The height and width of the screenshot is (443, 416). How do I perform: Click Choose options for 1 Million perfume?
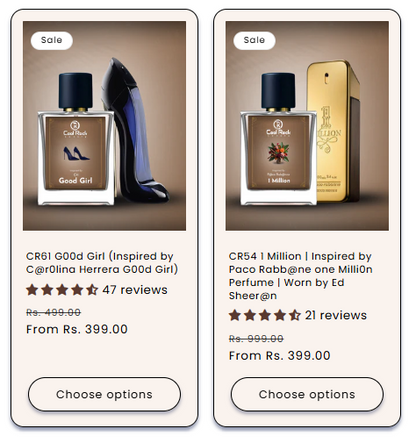point(307,394)
